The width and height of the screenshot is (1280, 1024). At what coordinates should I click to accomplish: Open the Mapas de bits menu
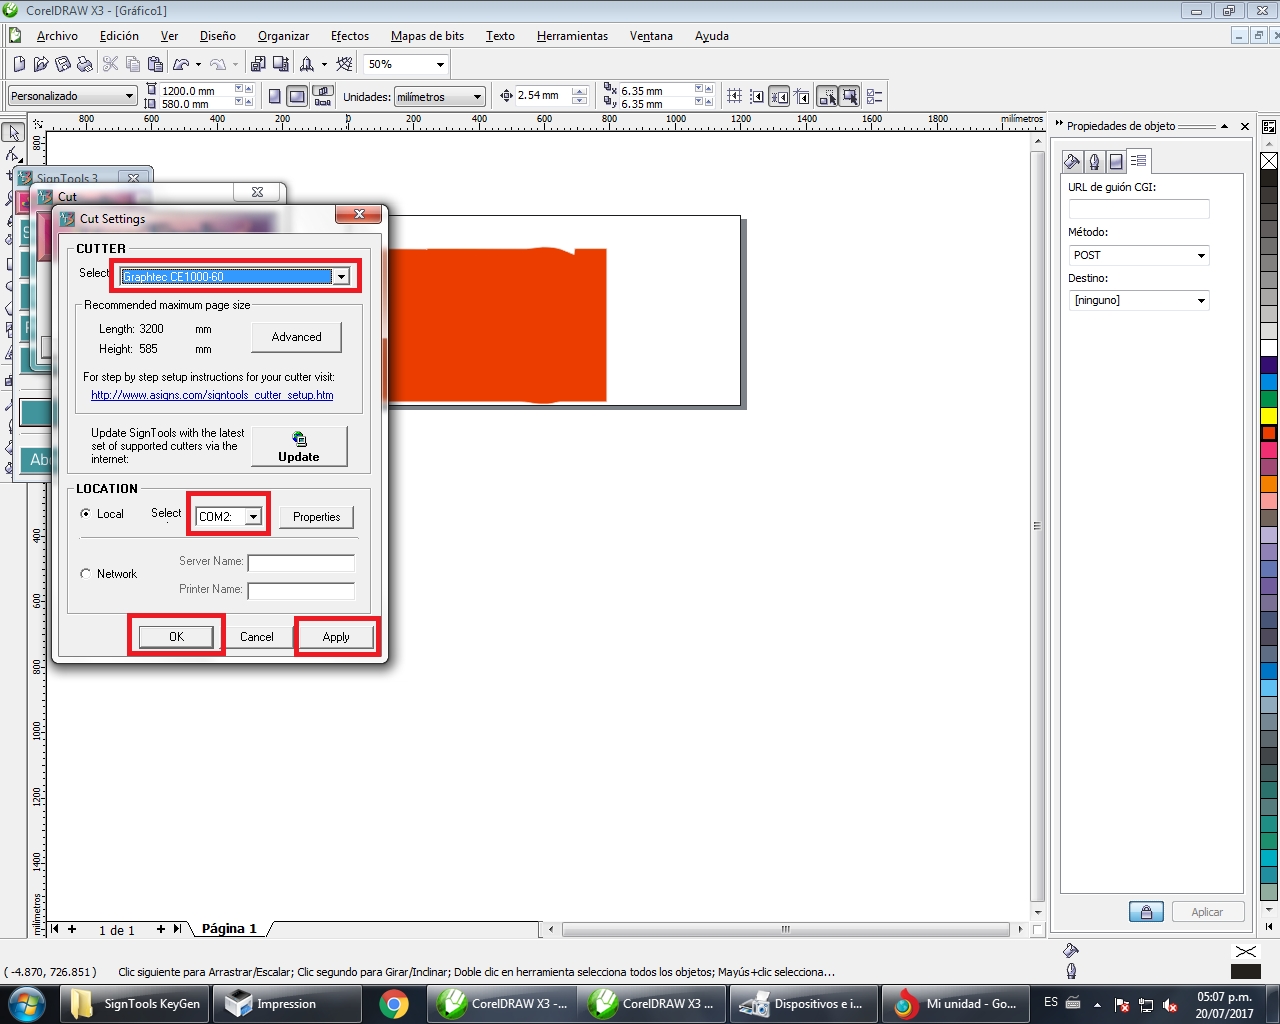(427, 36)
